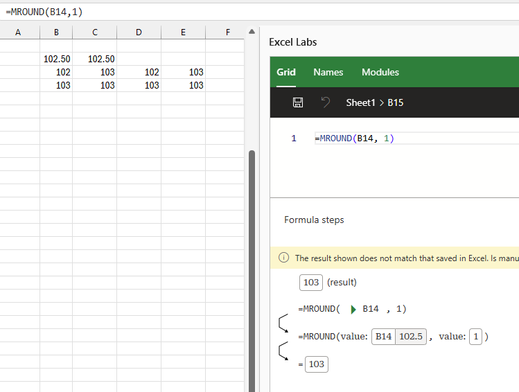Click the 102.5 value chip

[411, 336]
